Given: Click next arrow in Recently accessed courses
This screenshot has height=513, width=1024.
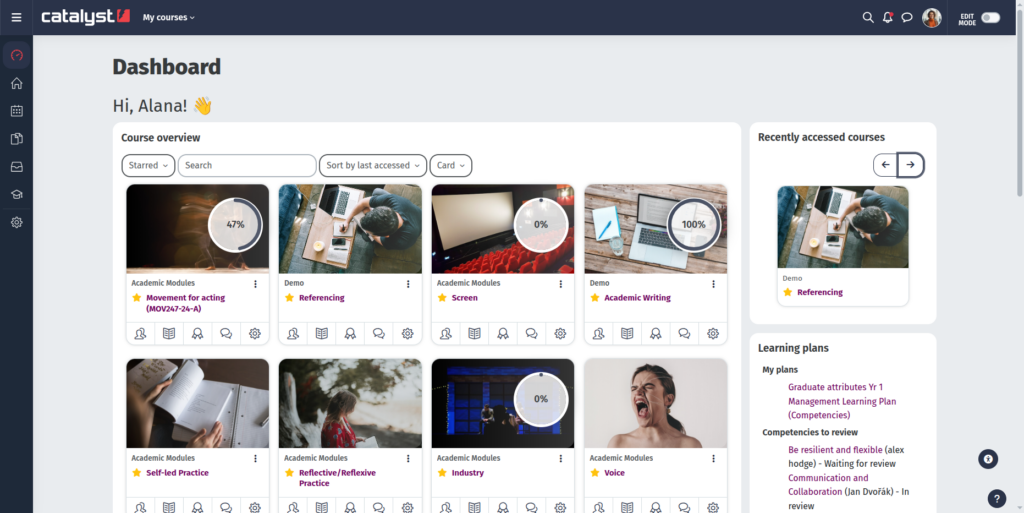Looking at the screenshot, I should pos(910,165).
